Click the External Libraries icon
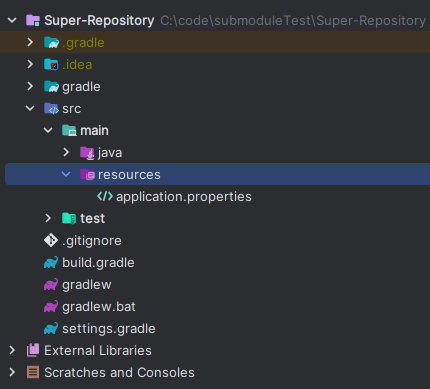 point(33,350)
